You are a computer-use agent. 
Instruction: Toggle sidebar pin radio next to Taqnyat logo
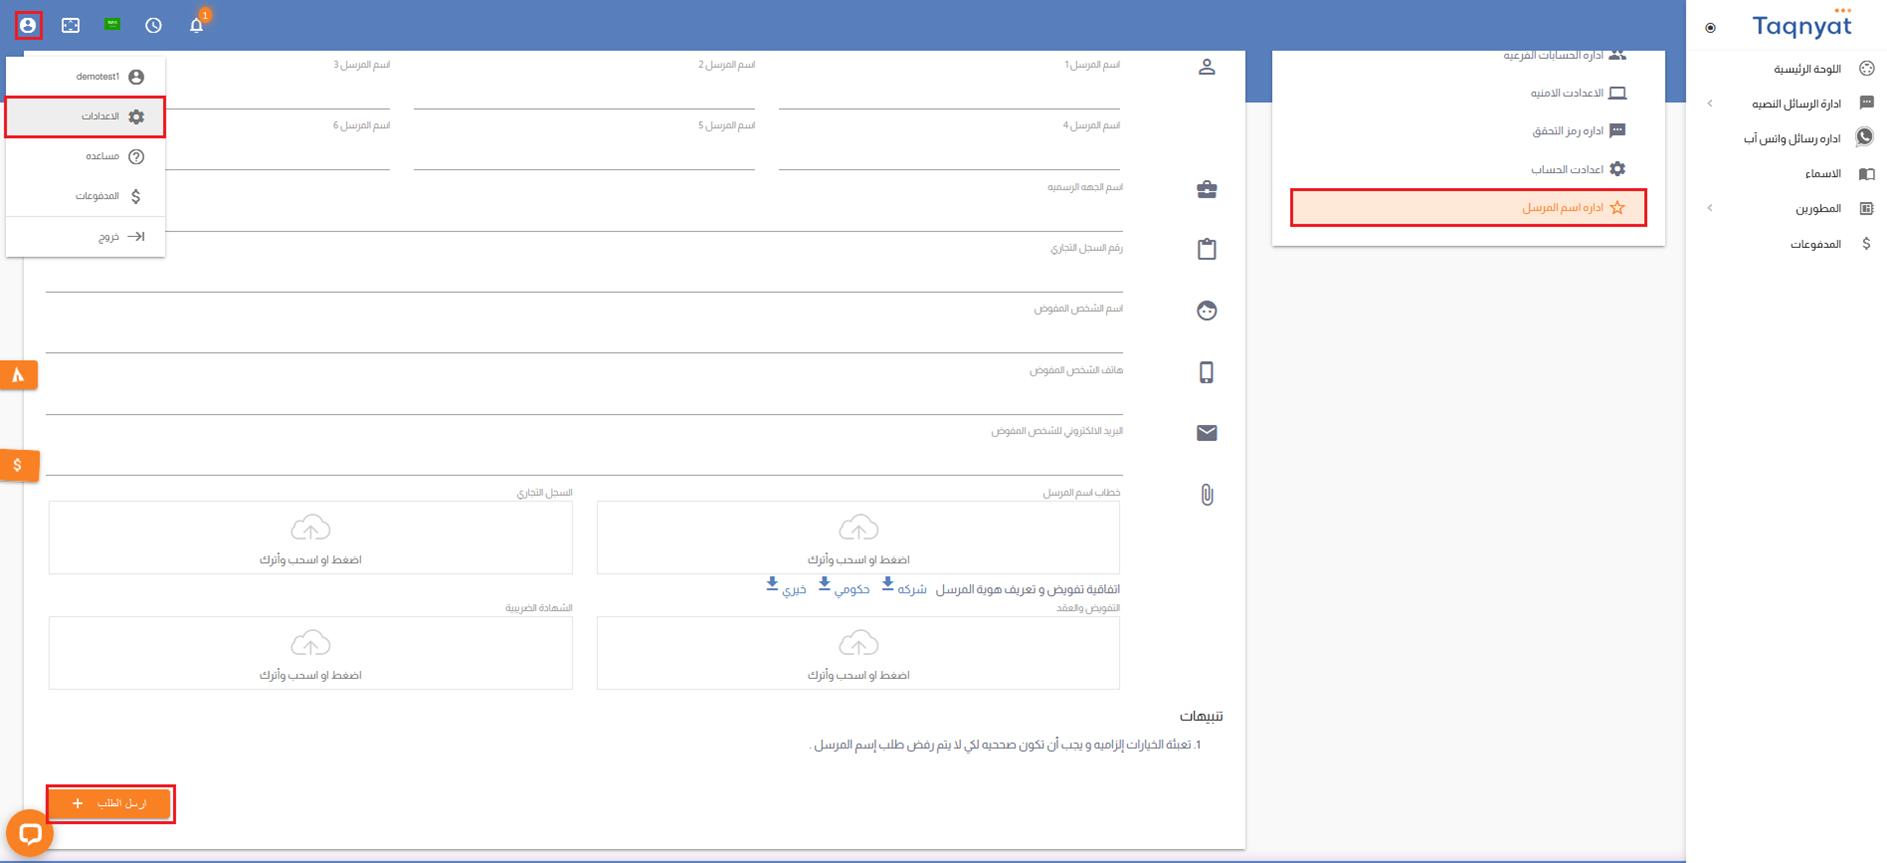pos(1710,28)
